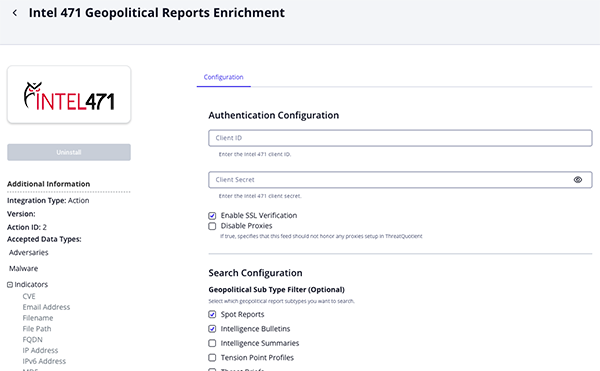Click the Intel 471 logo thumbnail
The image size is (600, 371).
69,94
